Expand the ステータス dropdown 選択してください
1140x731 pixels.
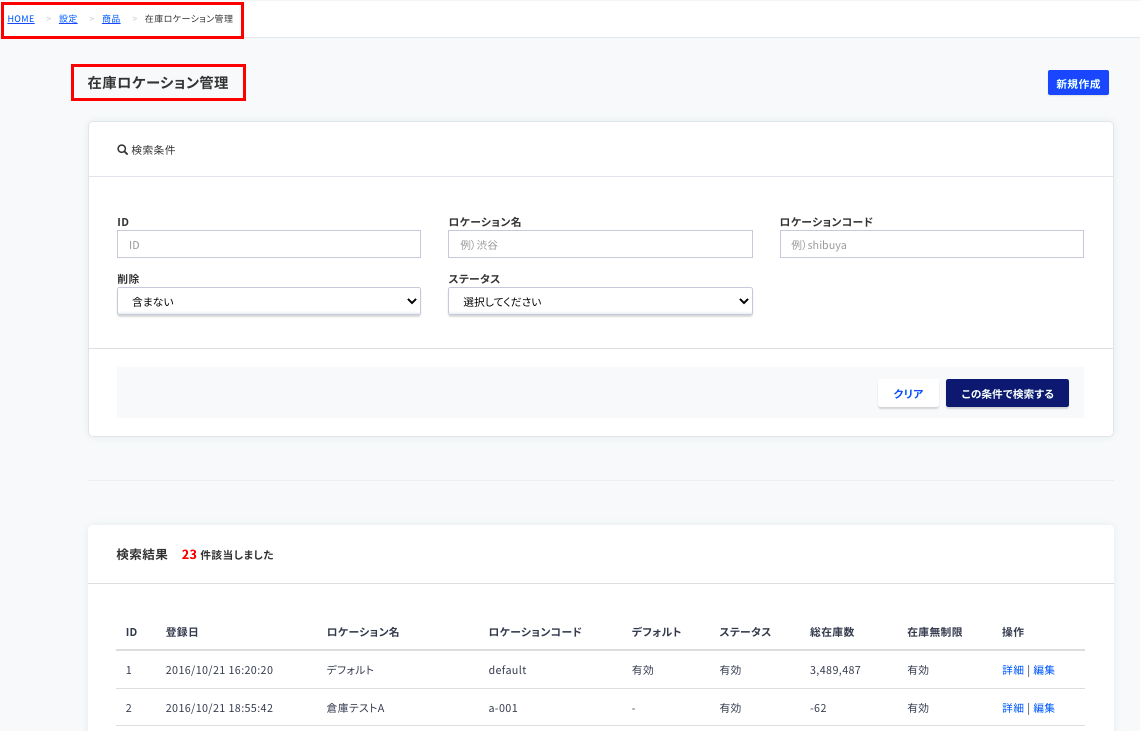click(601, 301)
